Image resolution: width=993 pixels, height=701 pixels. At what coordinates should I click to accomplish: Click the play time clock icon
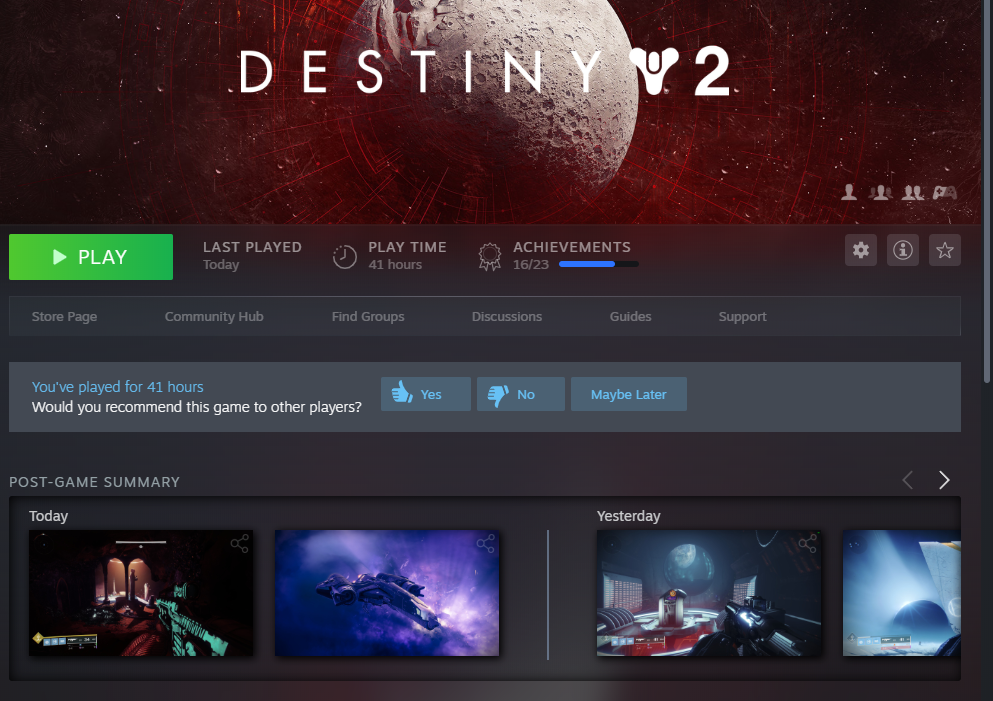coord(345,256)
